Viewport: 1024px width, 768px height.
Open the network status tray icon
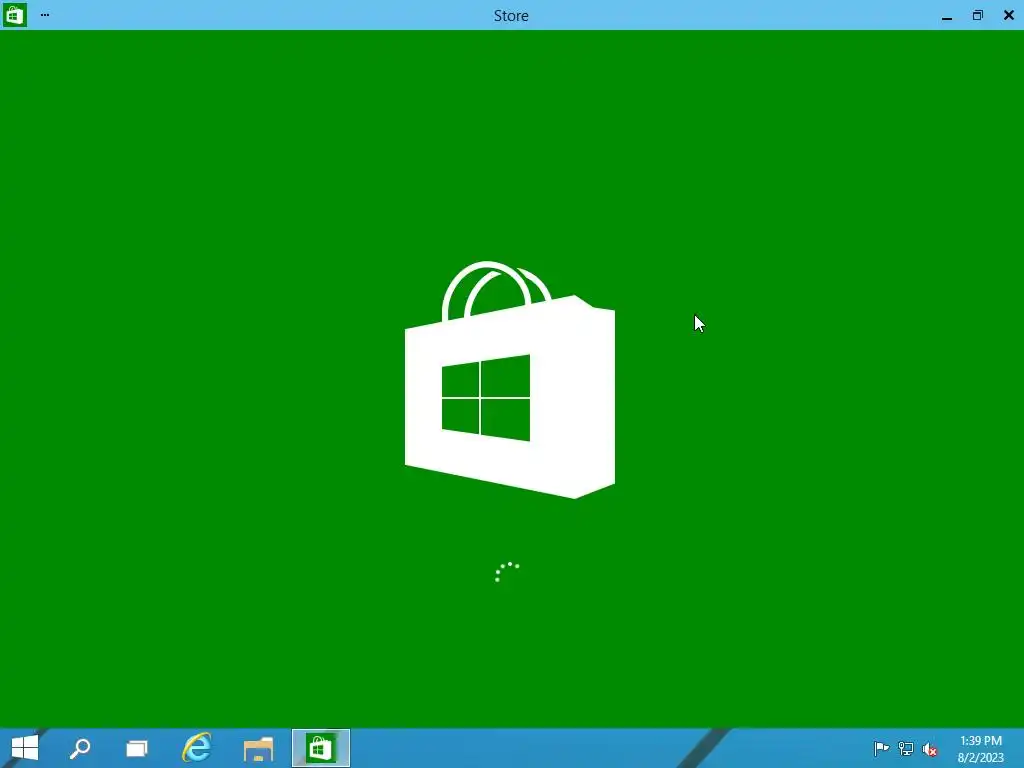[906, 748]
